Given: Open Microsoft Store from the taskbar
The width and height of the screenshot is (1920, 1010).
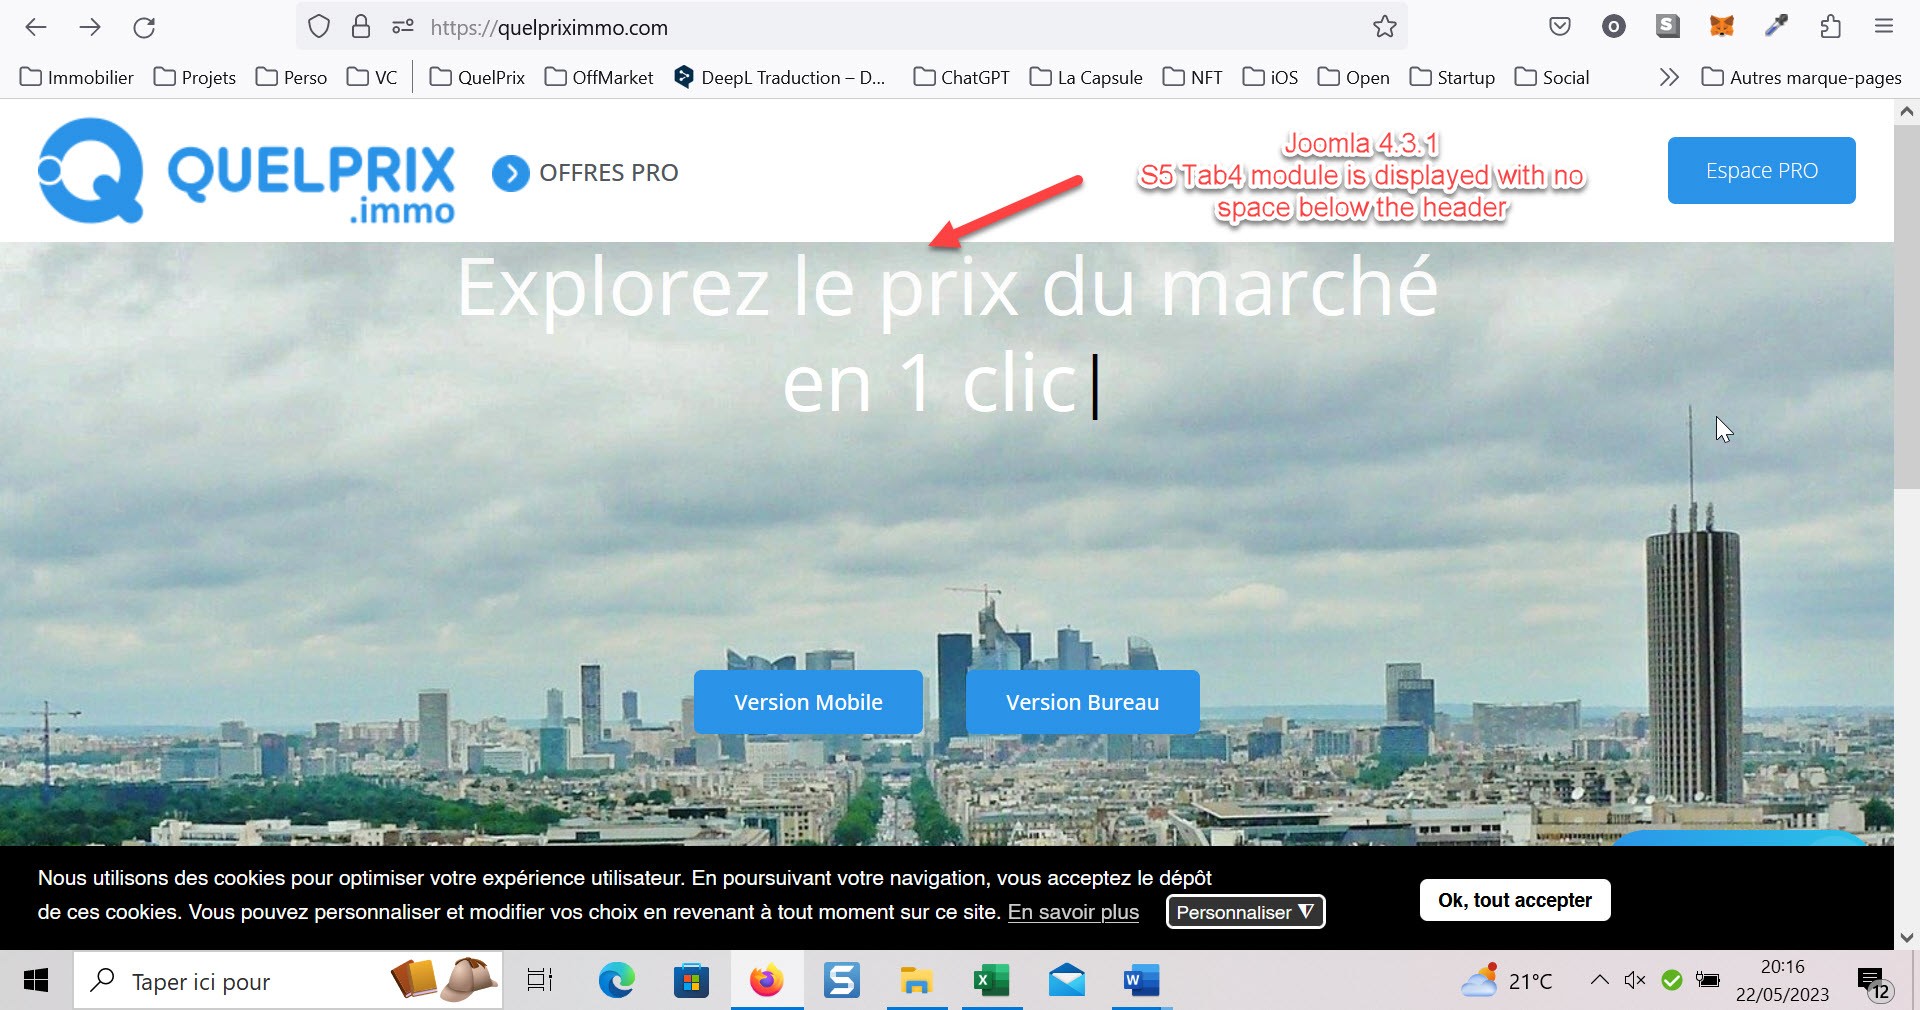Looking at the screenshot, I should click(x=691, y=981).
